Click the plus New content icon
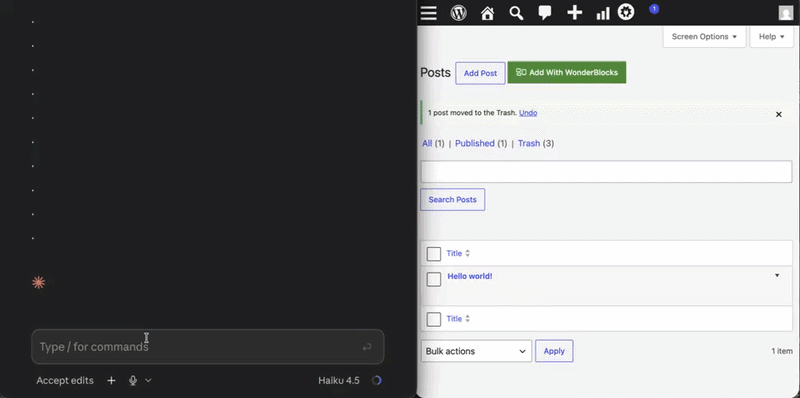800x398 pixels. pyautogui.click(x=574, y=13)
